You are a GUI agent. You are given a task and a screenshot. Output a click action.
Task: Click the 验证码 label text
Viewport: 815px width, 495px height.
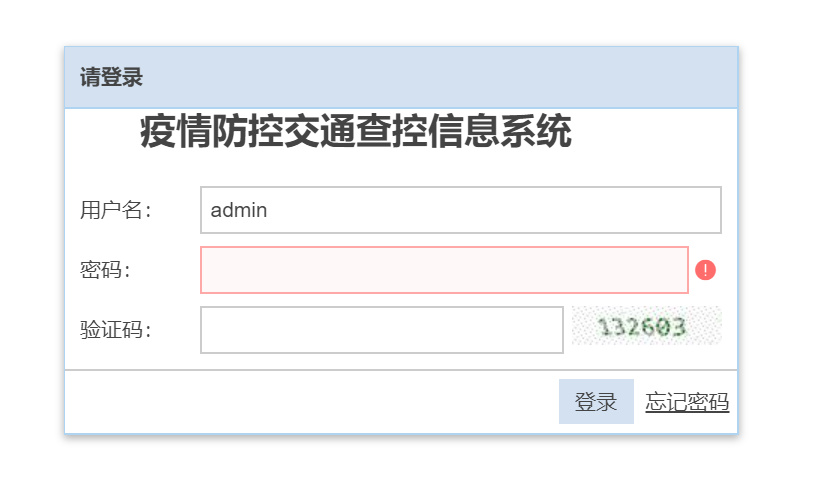click(115, 330)
